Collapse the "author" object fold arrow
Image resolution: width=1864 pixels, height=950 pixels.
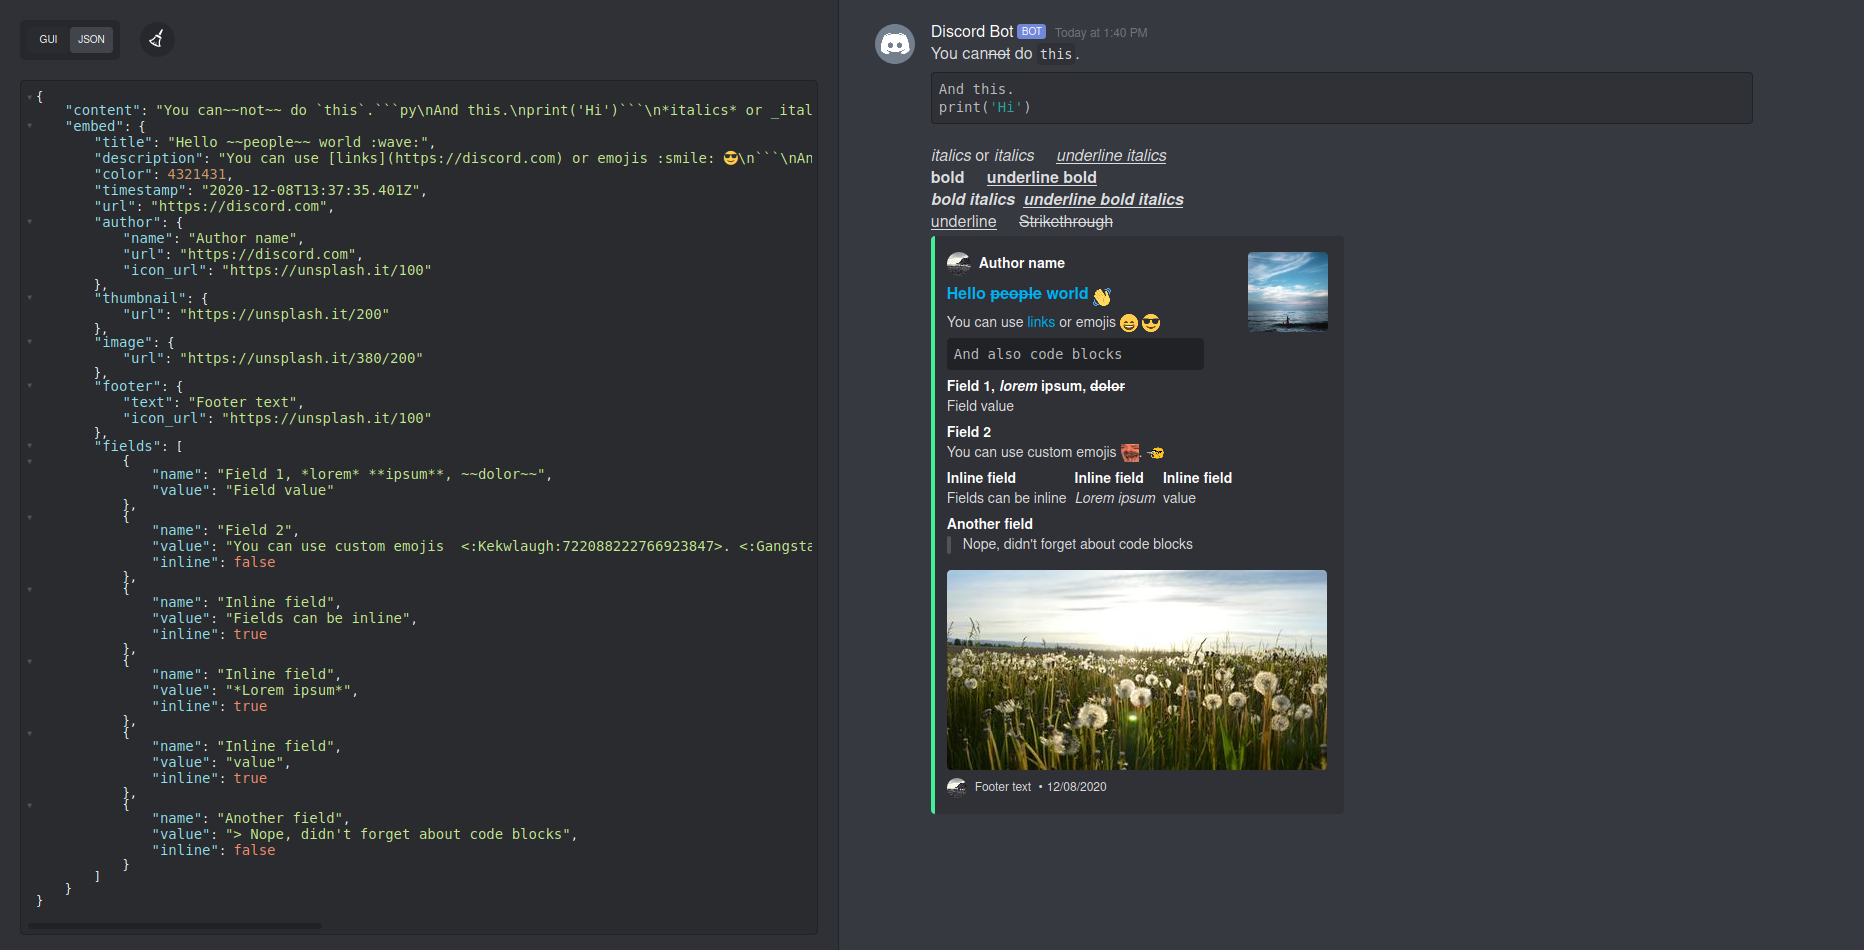[x=30, y=222]
